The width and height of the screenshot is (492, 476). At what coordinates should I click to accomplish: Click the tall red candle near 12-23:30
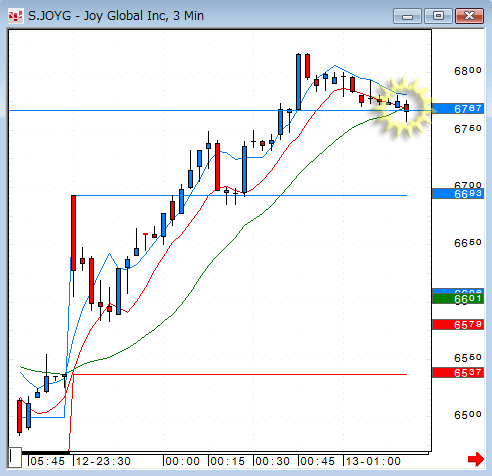pyautogui.click(x=73, y=233)
